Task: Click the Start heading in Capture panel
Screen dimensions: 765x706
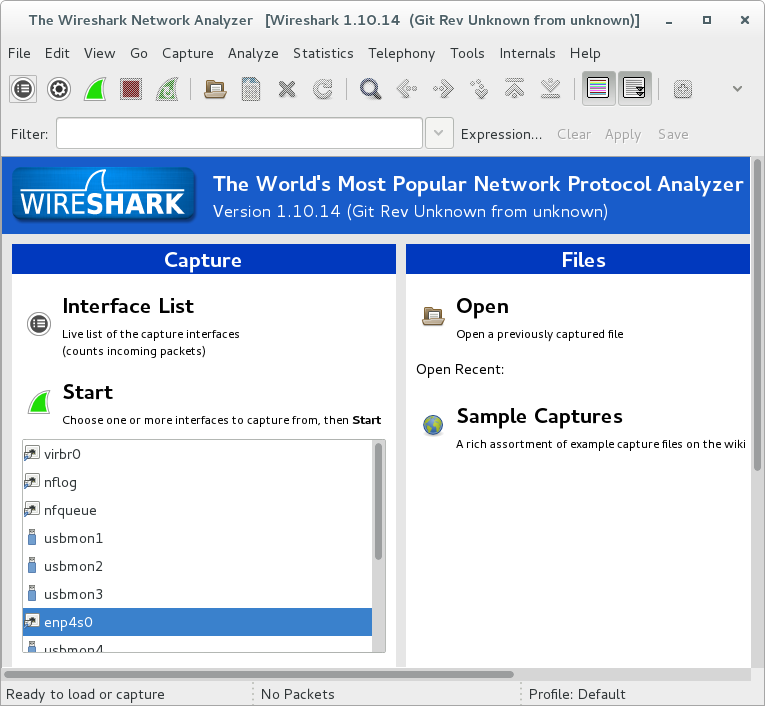Action: [88, 392]
